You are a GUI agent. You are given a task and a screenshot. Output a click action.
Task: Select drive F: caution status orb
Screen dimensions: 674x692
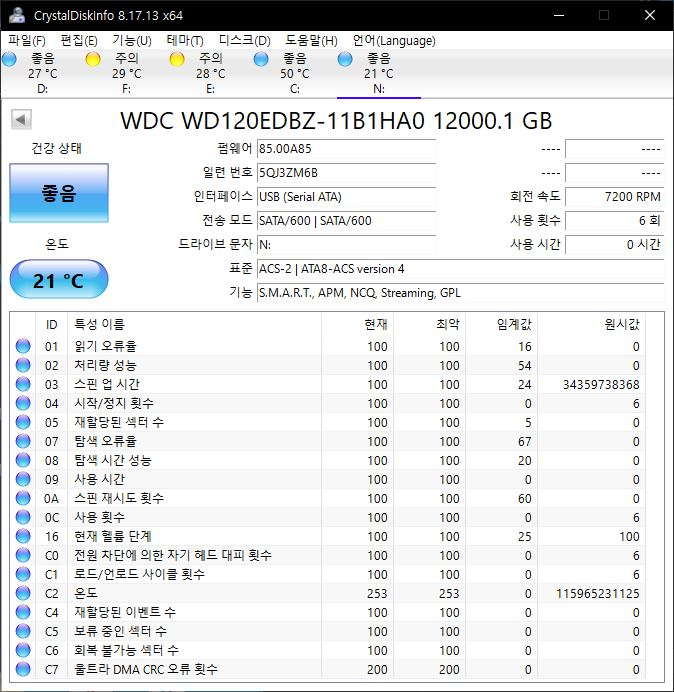pyautogui.click(x=93, y=59)
